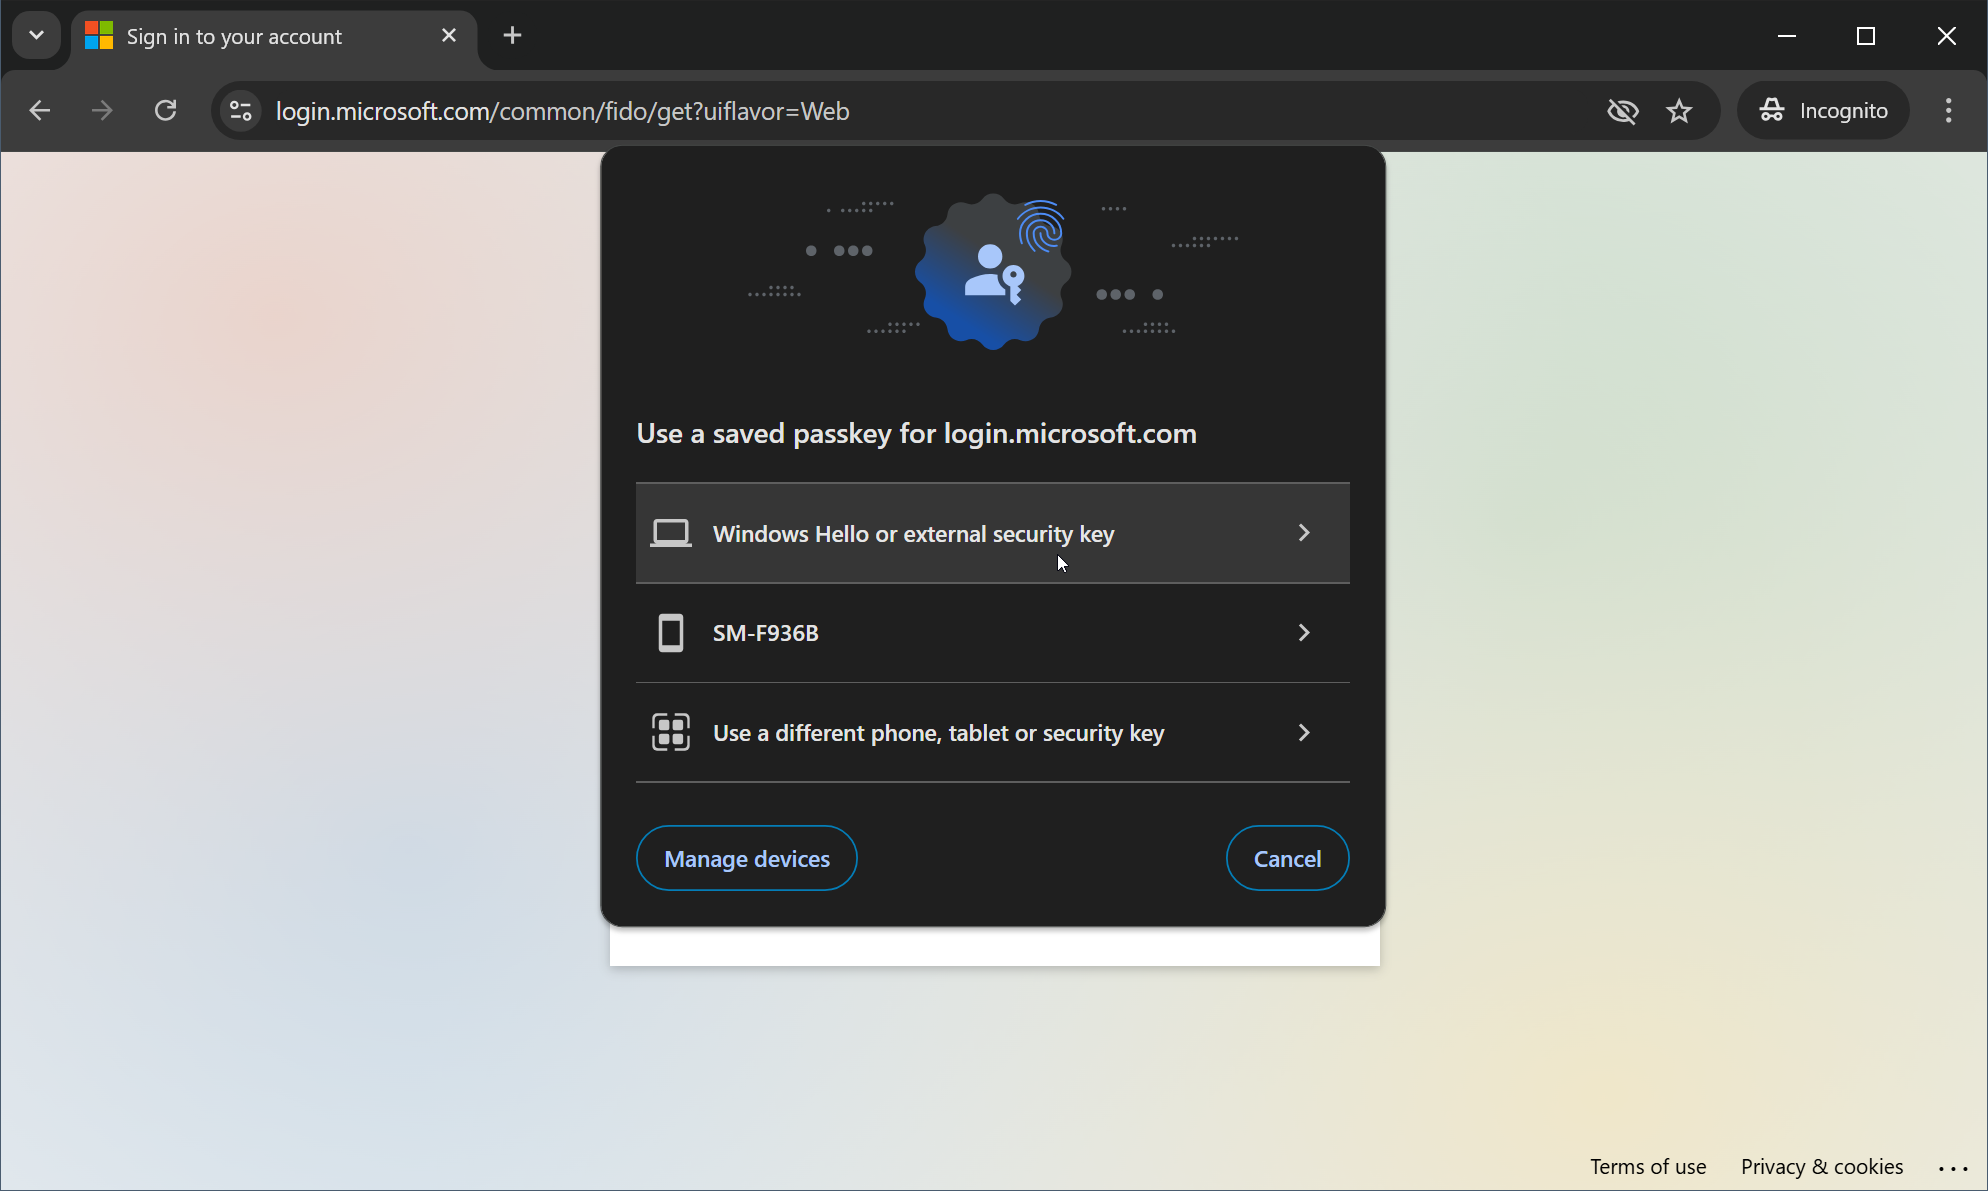Click the Incognito indicator
1988x1191 pixels.
[1824, 111]
